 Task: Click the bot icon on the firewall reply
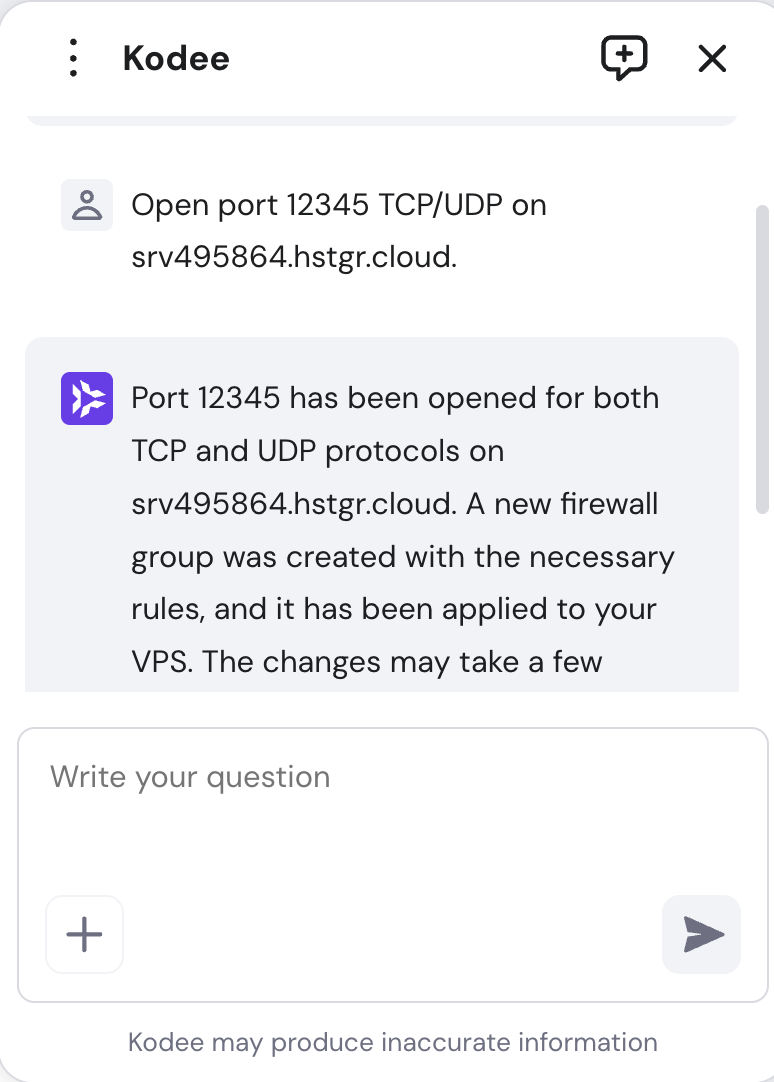tap(87, 398)
